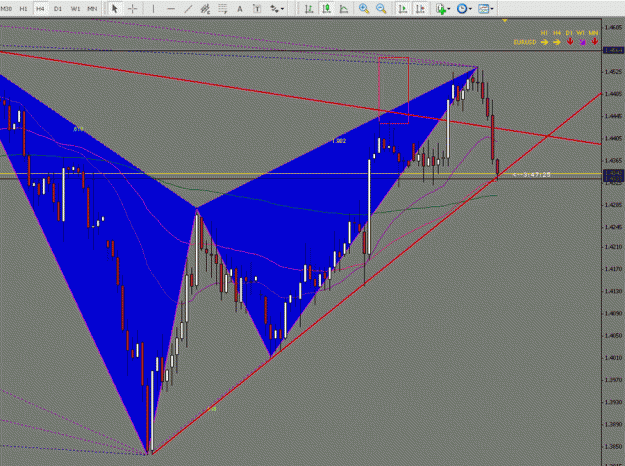Expand the periods dropdown arrow
Screen dimensions: 625x466
click(471, 9)
